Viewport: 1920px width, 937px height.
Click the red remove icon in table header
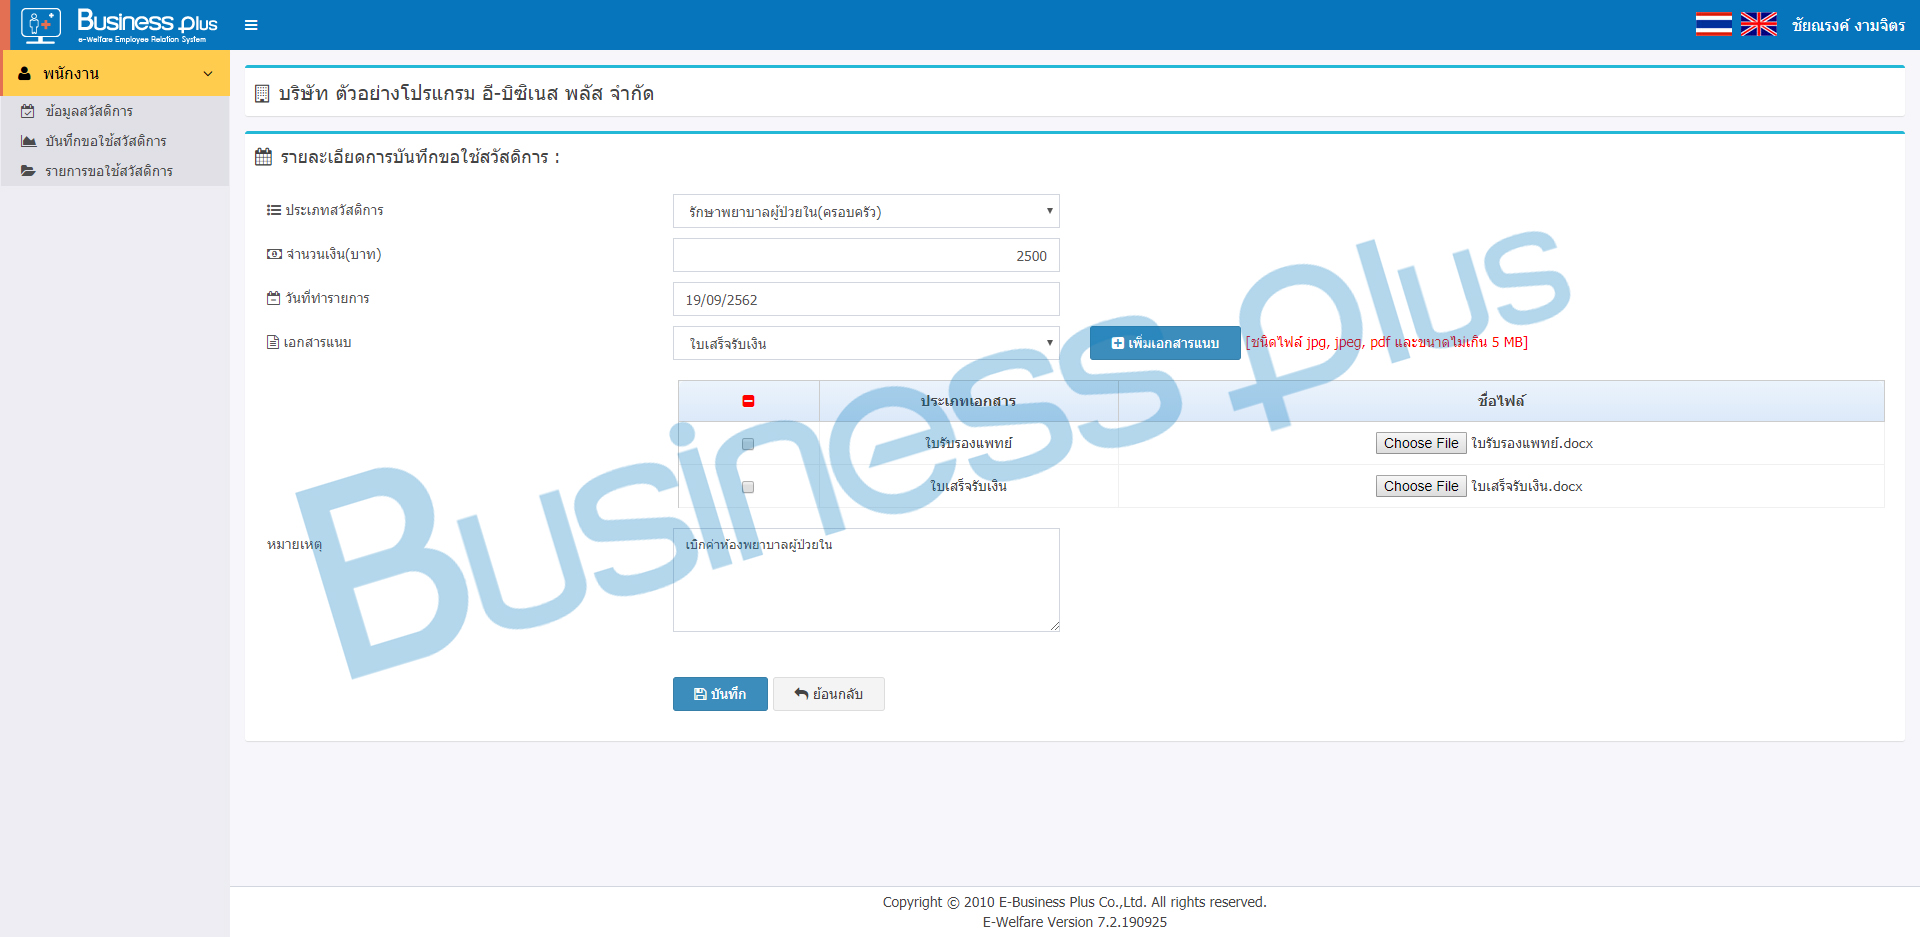[748, 401]
